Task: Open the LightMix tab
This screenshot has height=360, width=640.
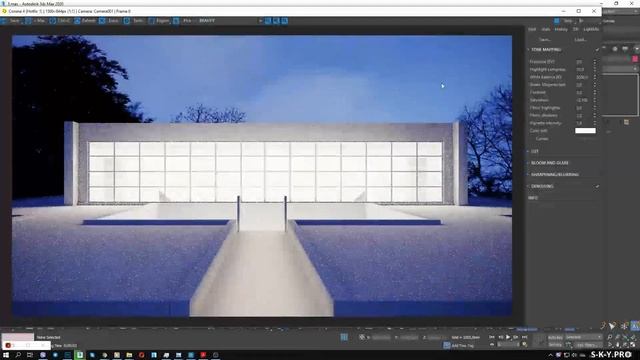Action: (x=591, y=29)
